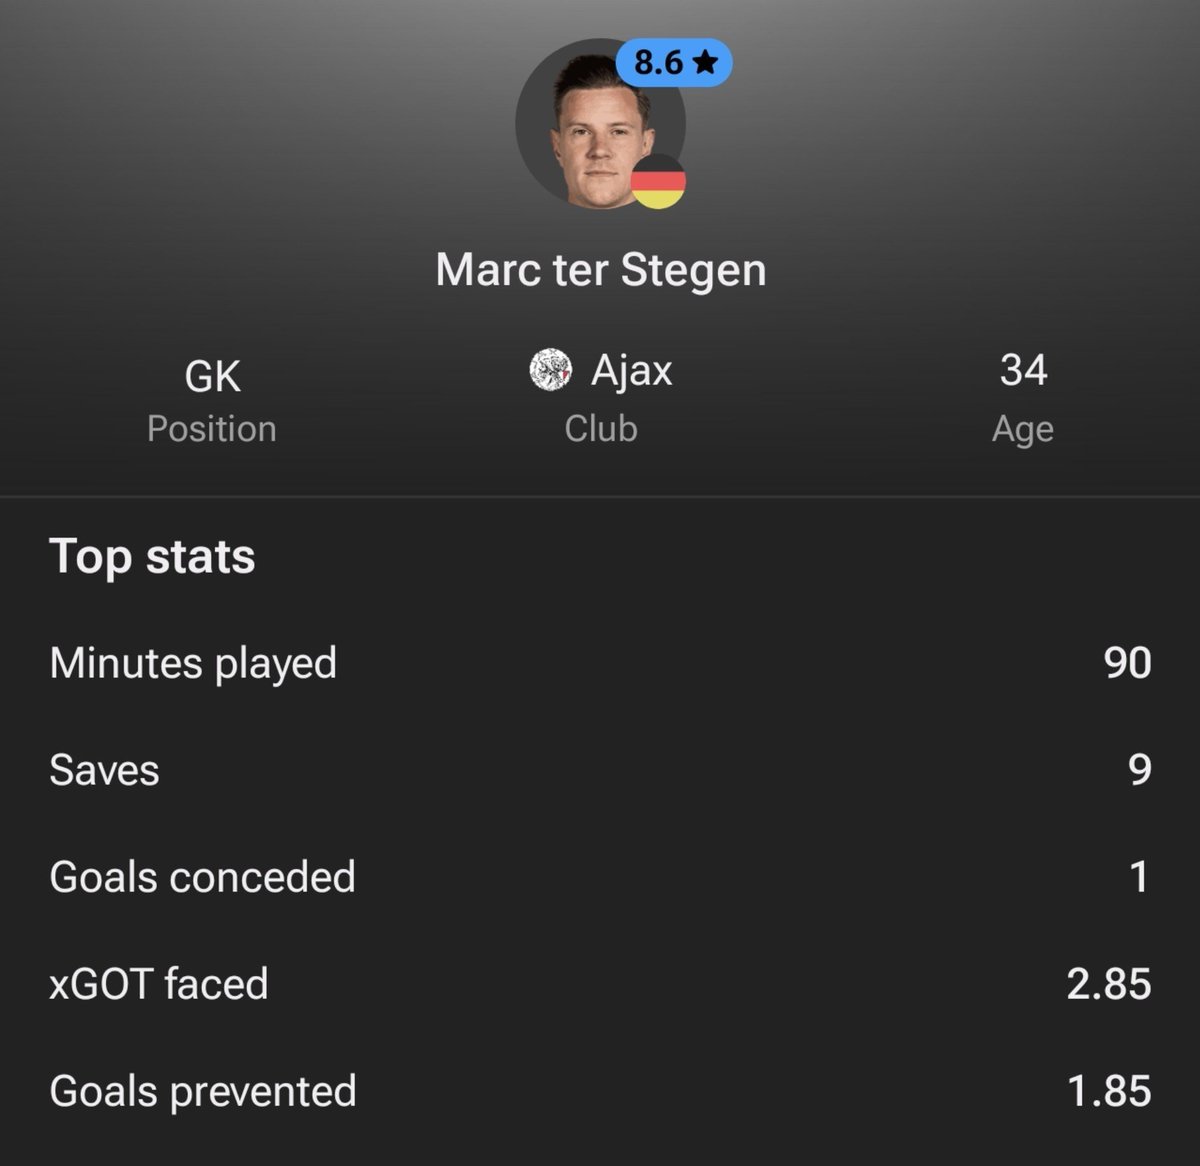Click the Club label under Ajax

[x=601, y=429]
